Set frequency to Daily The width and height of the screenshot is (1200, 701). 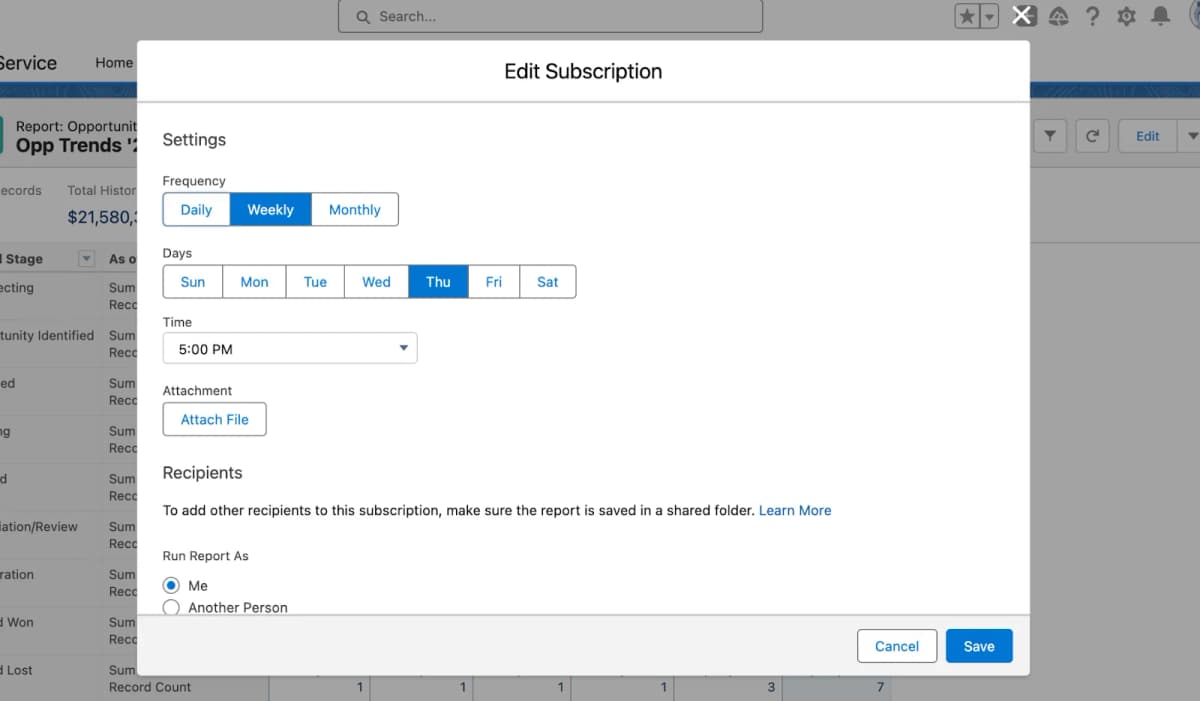point(196,209)
